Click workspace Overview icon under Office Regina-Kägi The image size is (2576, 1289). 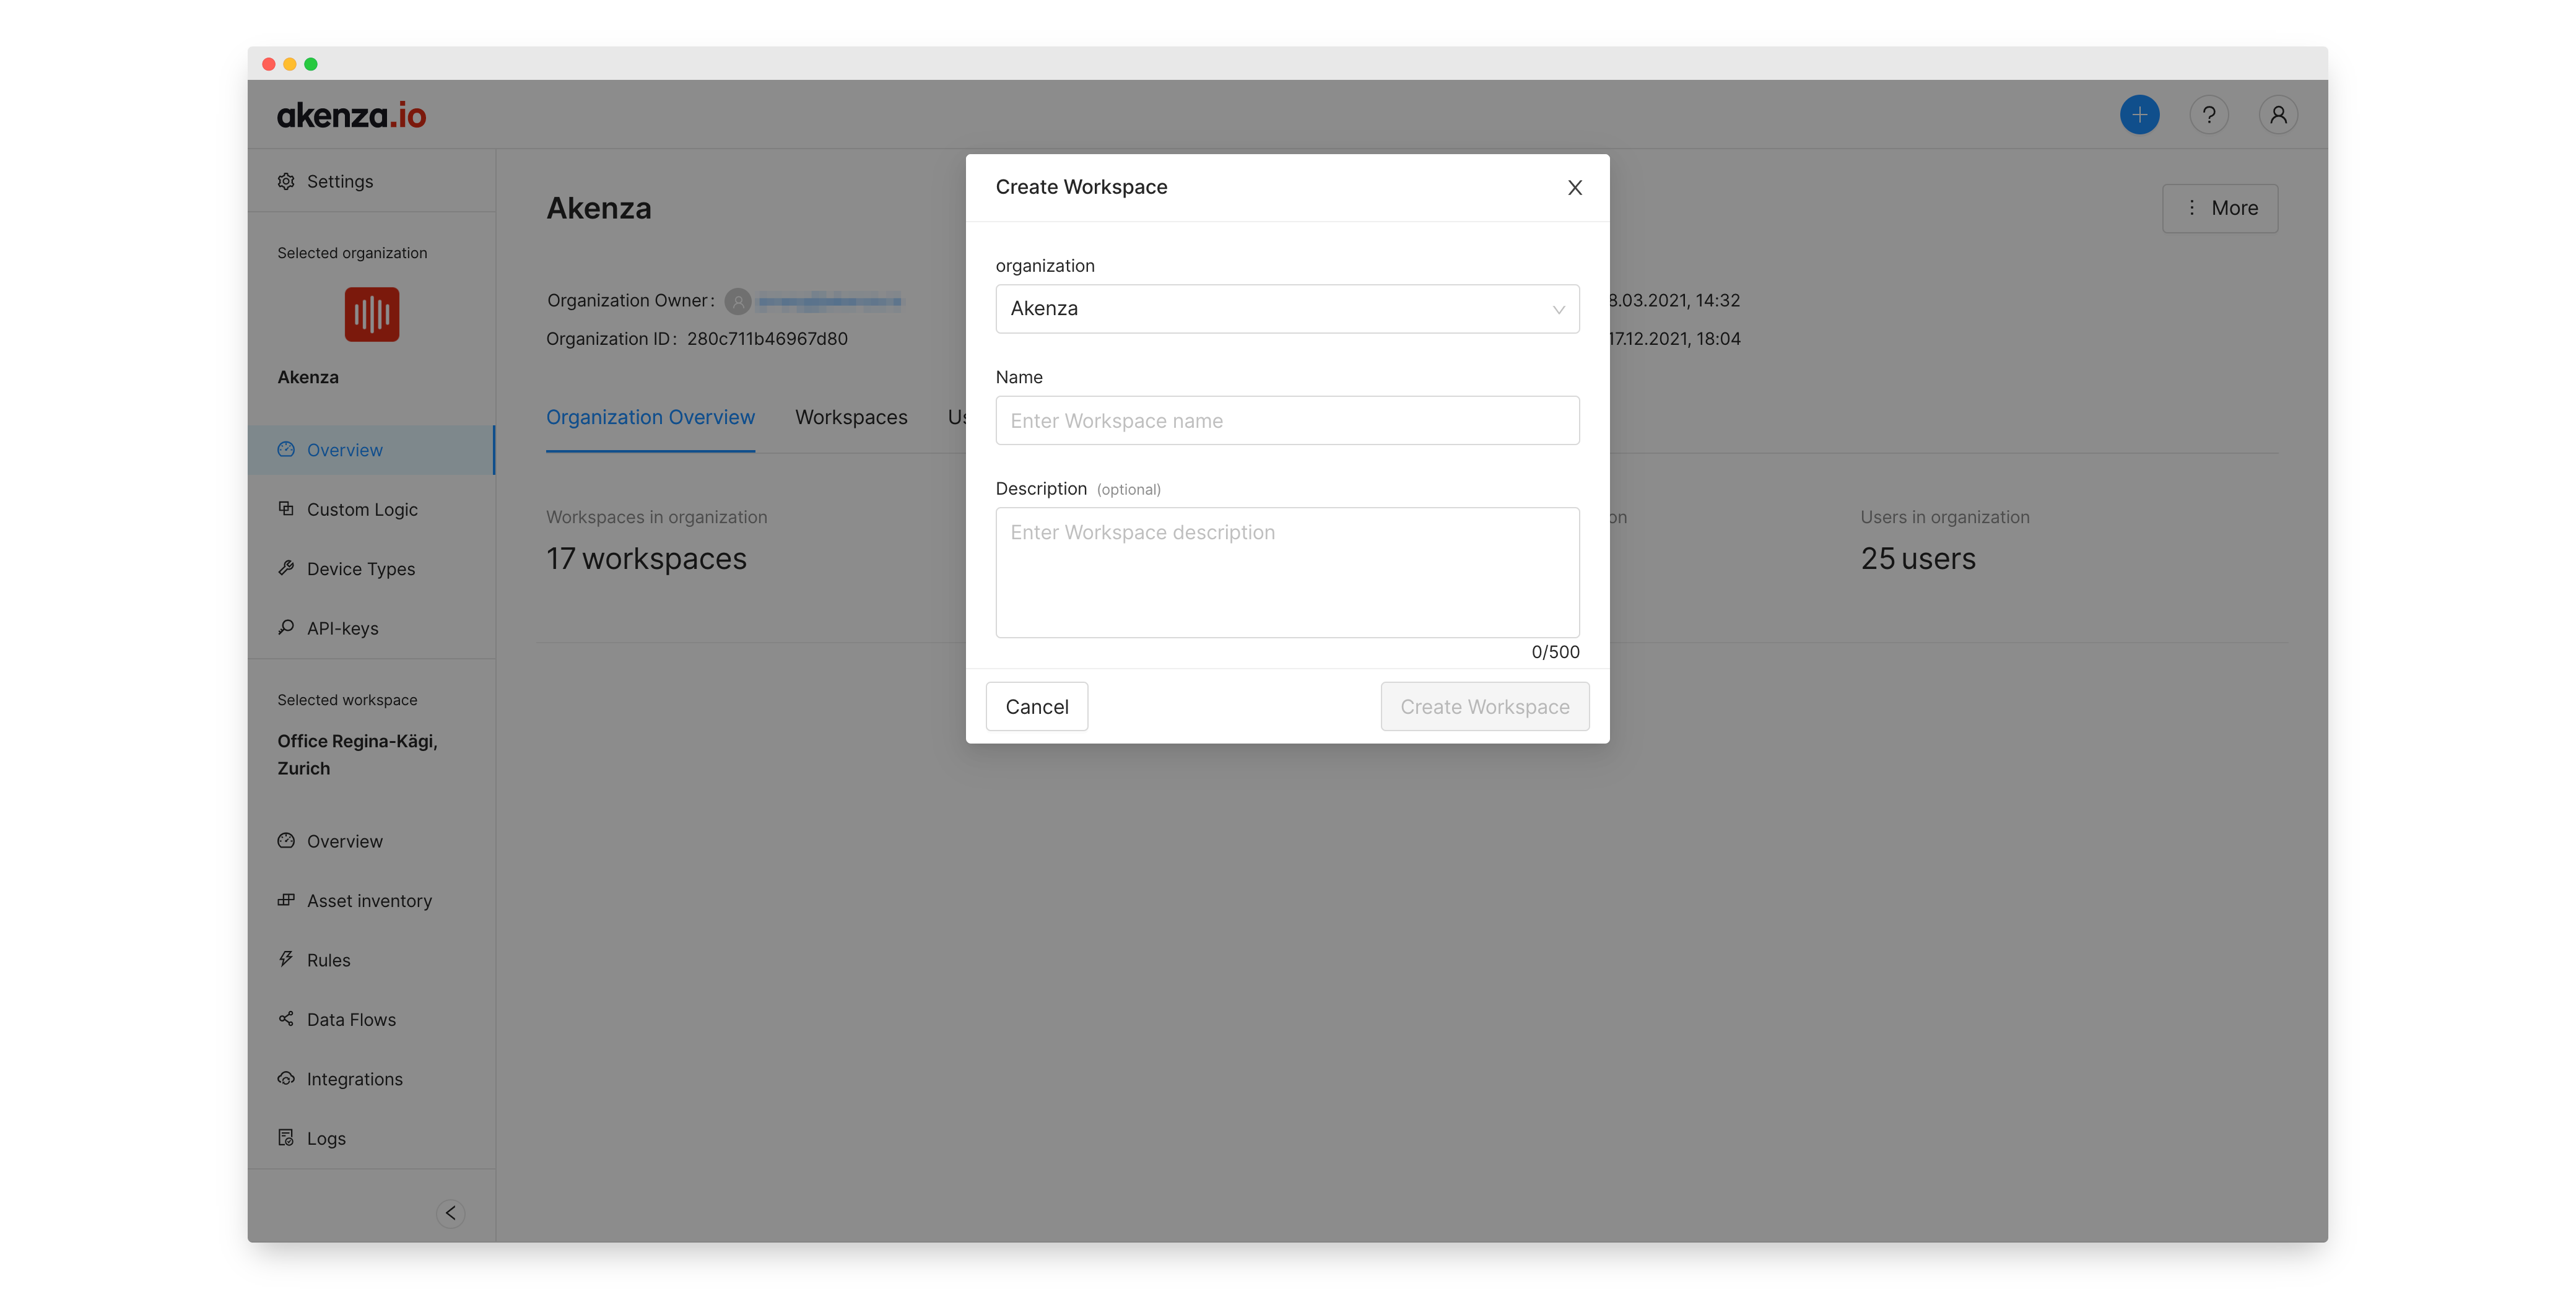[286, 840]
